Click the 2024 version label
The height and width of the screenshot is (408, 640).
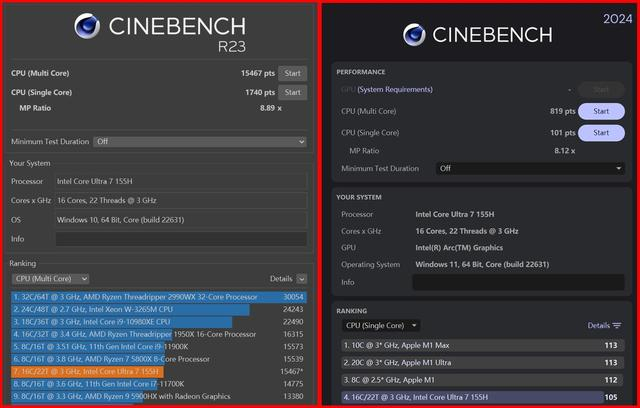(x=617, y=19)
